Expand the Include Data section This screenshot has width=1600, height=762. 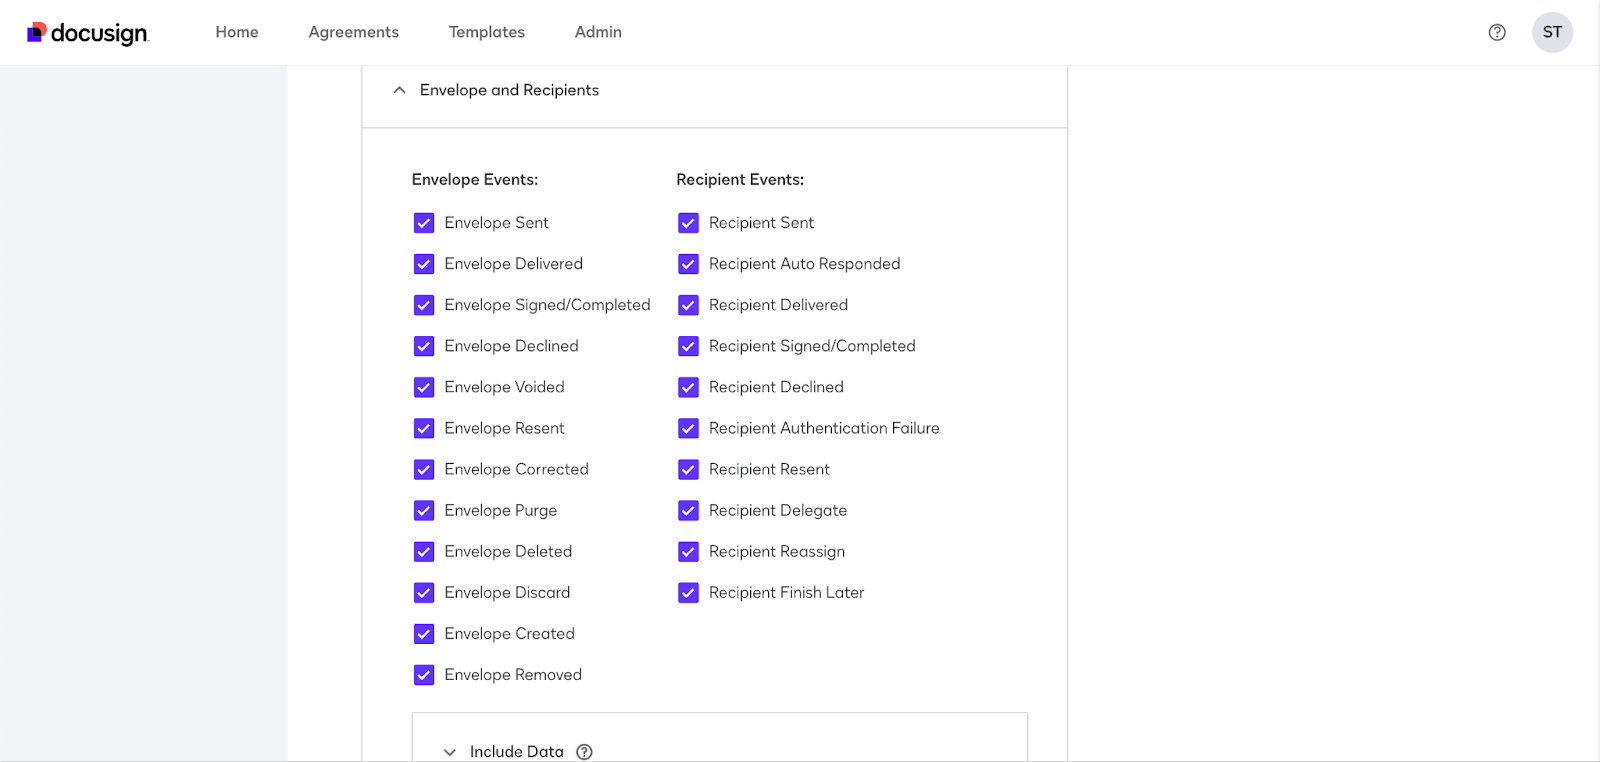tap(450, 752)
